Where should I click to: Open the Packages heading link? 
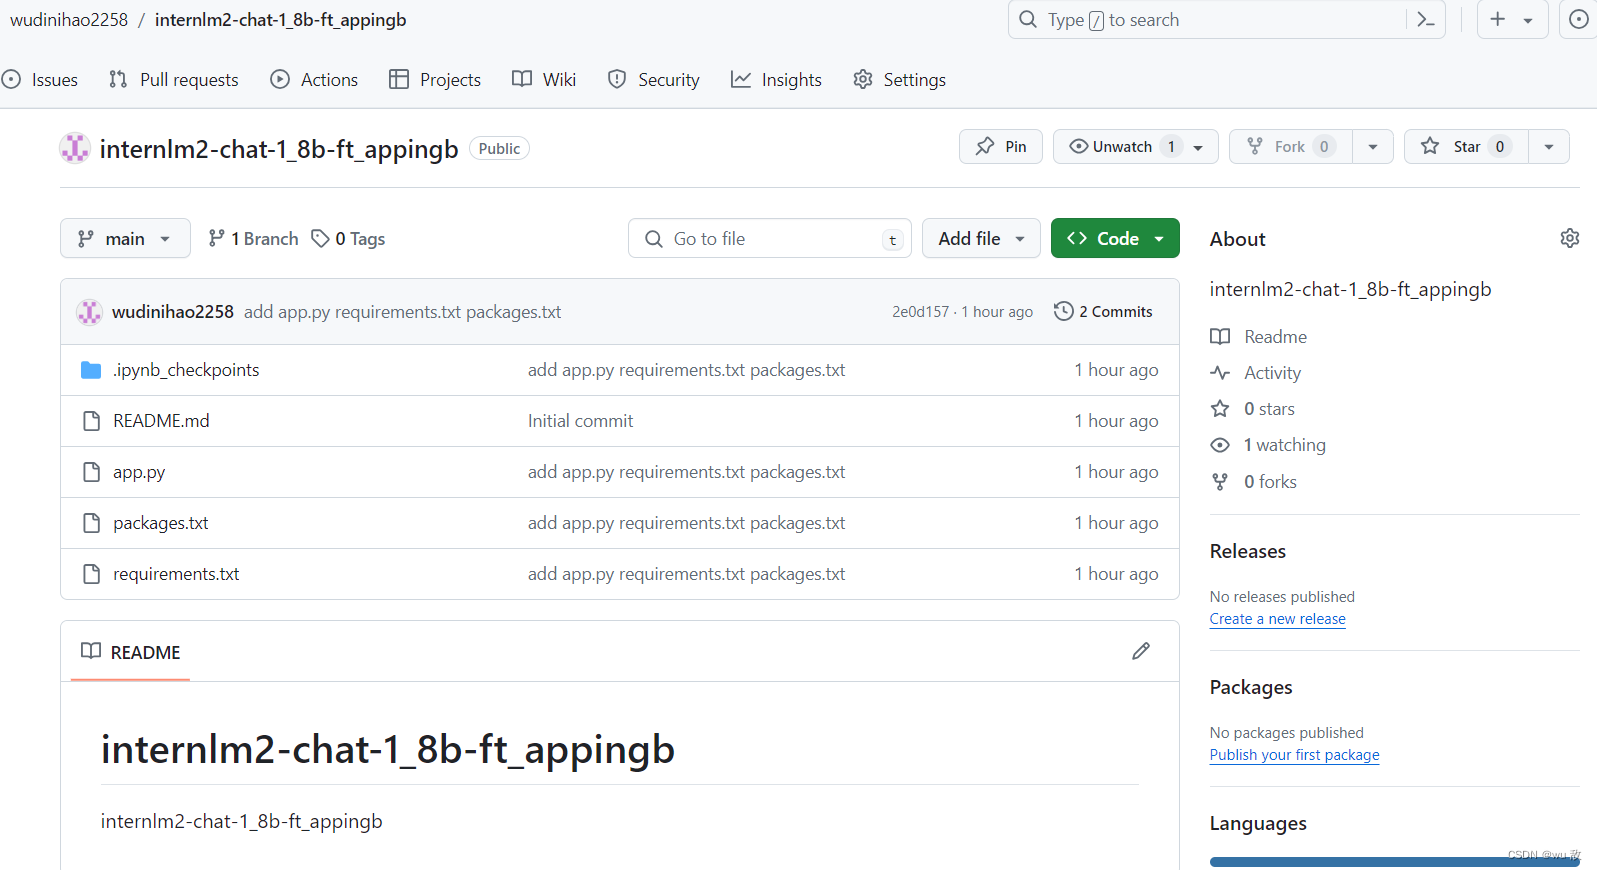pos(1251,687)
